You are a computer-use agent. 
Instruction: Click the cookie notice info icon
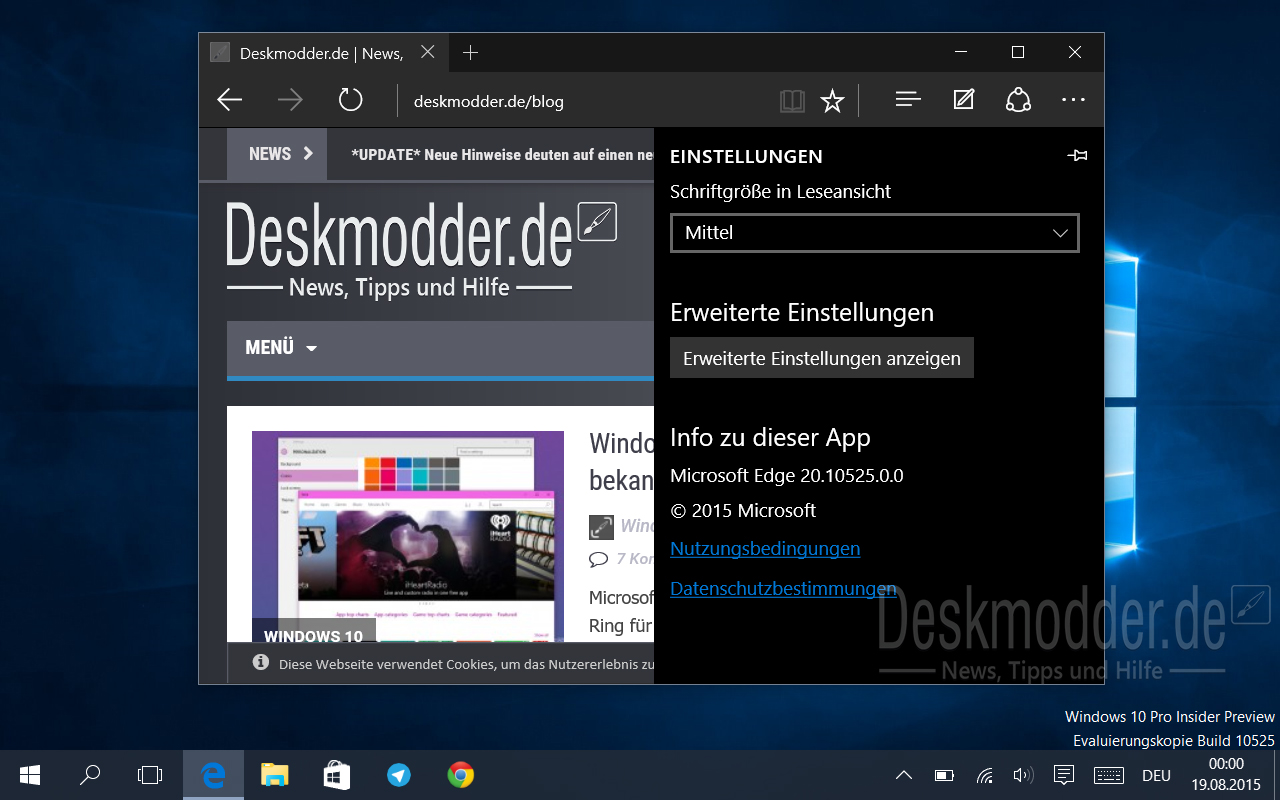click(261, 662)
